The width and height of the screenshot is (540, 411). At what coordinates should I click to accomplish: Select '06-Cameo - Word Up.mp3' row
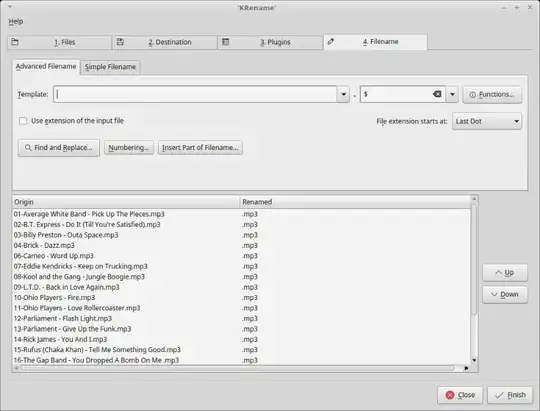click(241, 256)
